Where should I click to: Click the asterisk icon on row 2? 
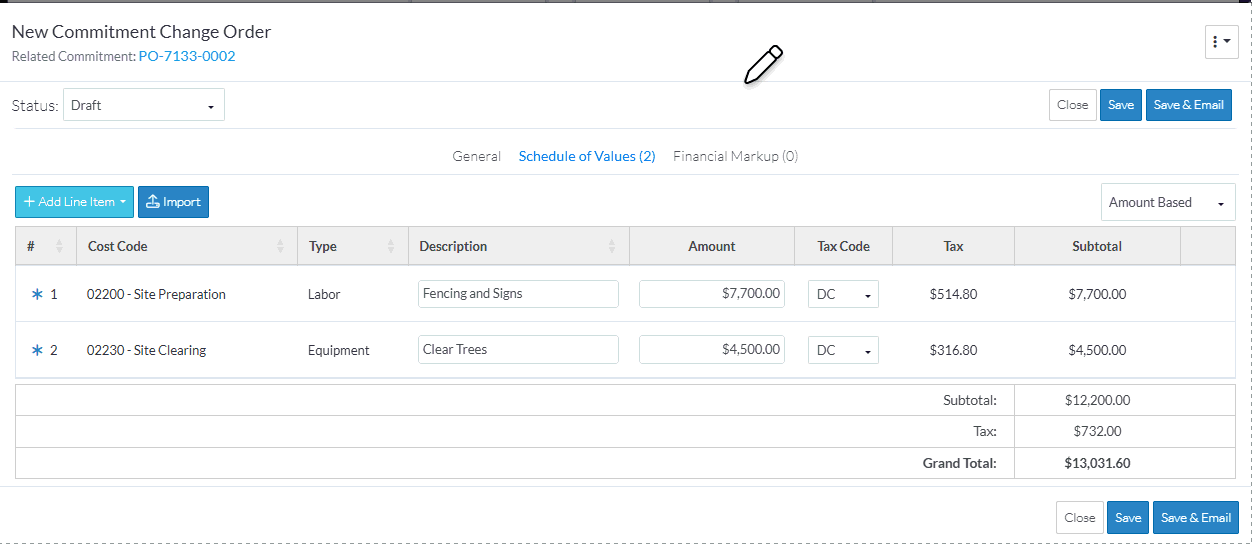(37, 351)
